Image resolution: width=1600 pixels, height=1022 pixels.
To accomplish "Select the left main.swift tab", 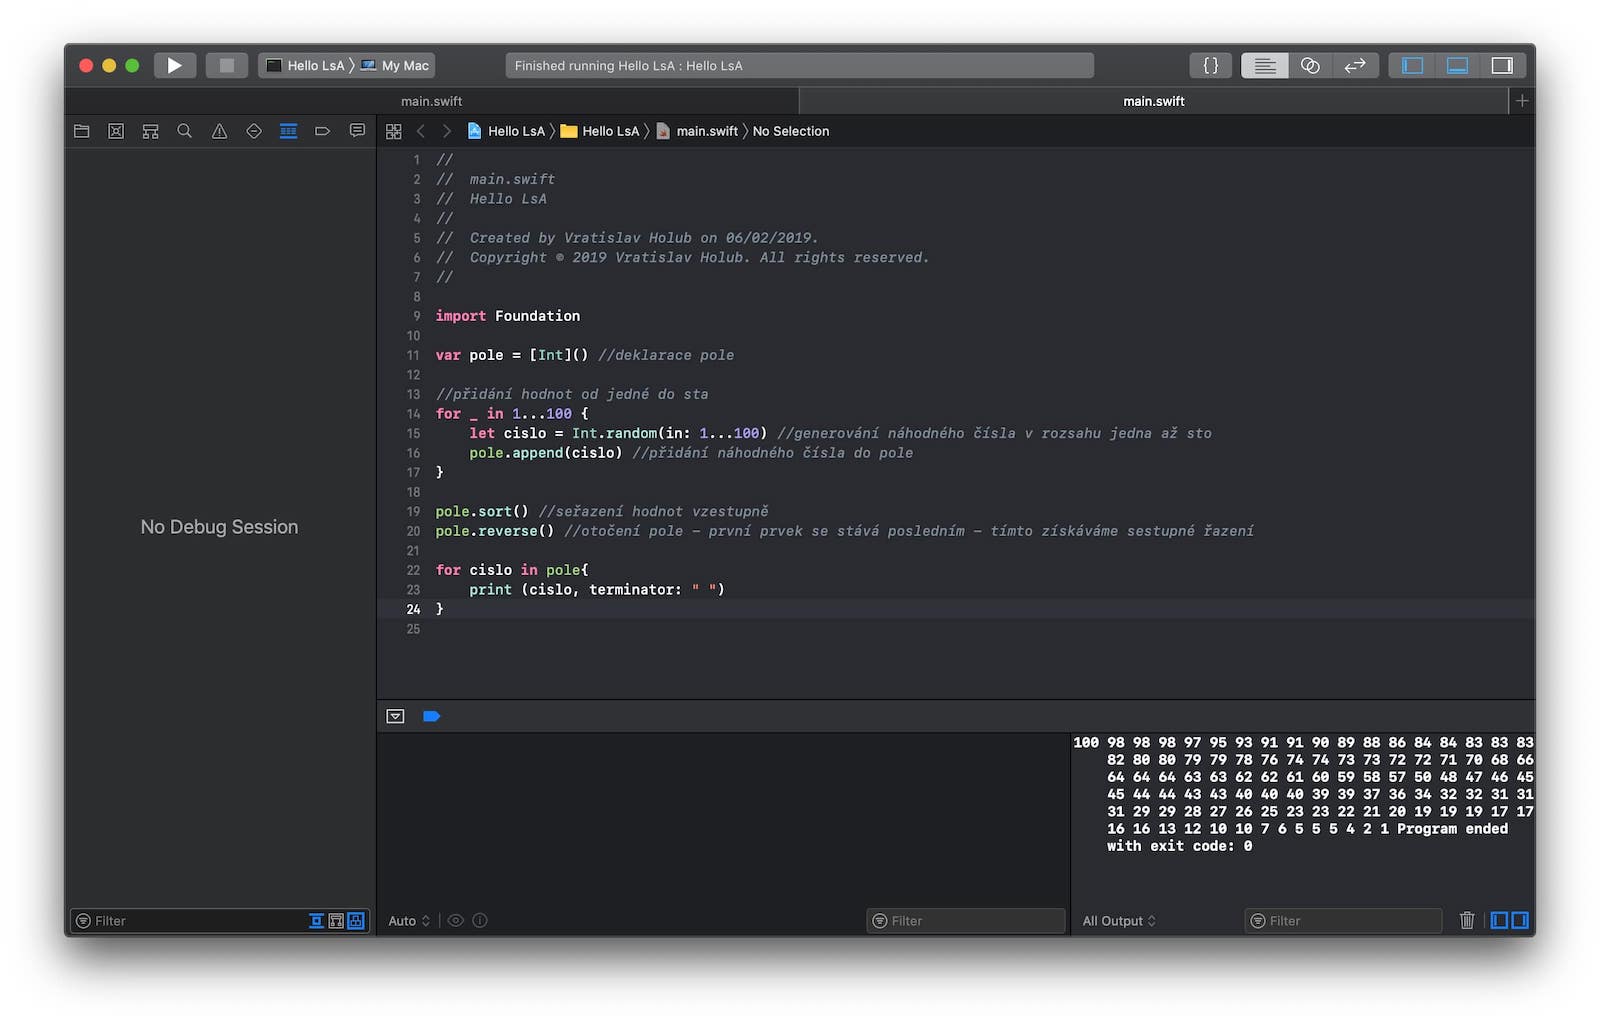I will point(431,101).
